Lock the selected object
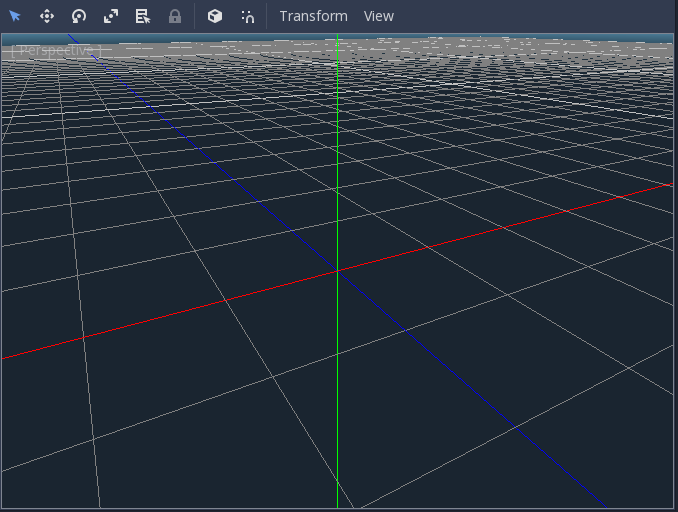Screen dimensions: 678x512 click(175, 16)
